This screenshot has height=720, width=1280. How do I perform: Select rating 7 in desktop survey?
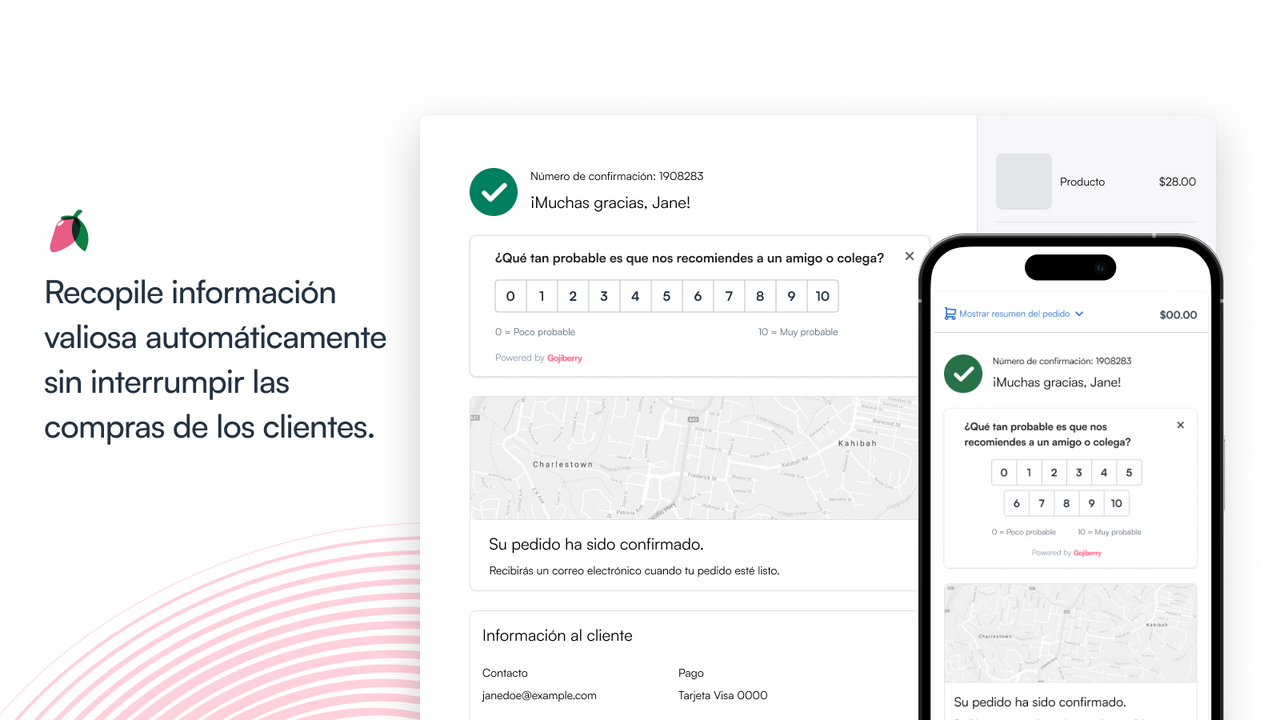point(729,296)
